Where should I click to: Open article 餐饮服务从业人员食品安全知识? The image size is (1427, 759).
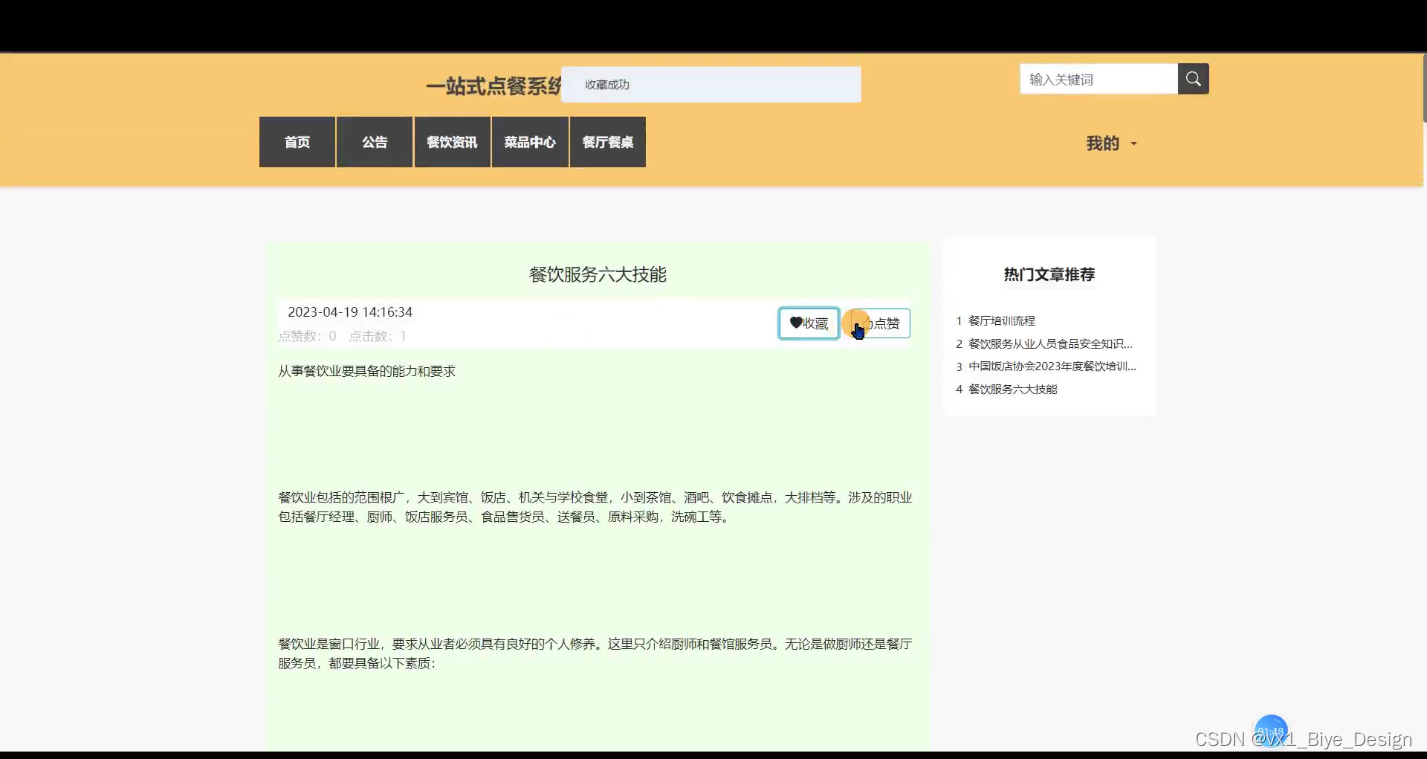(x=1050, y=344)
